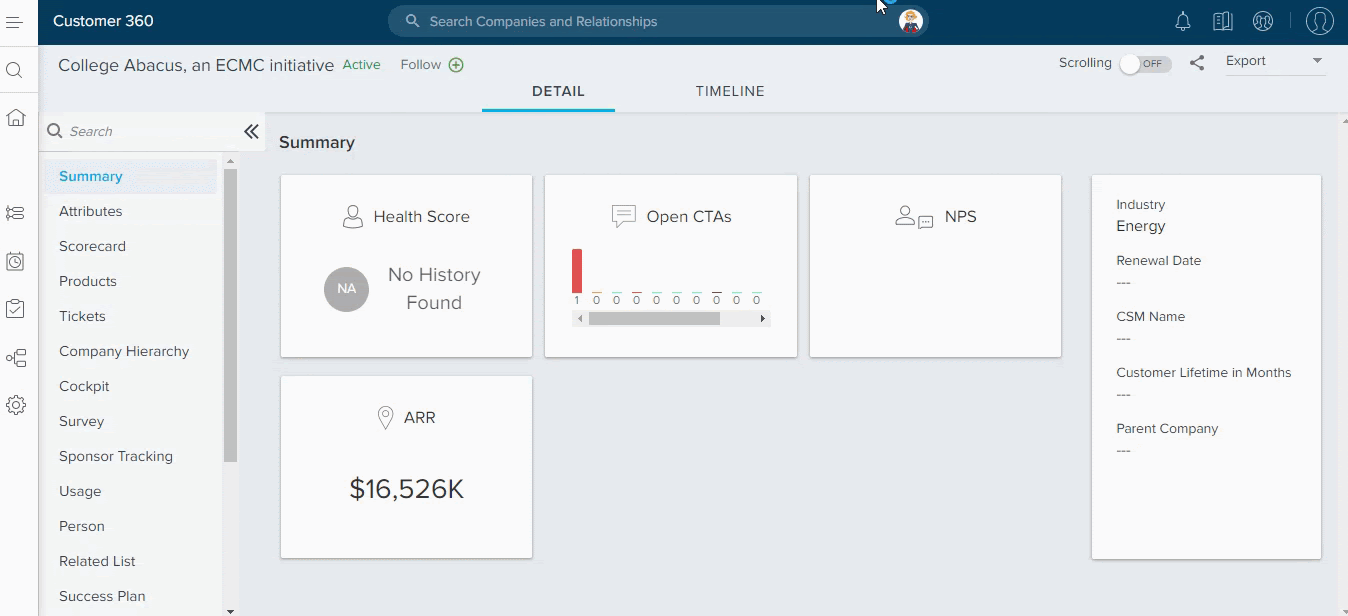
Task: Open the Export dropdown
Action: (x=1275, y=61)
